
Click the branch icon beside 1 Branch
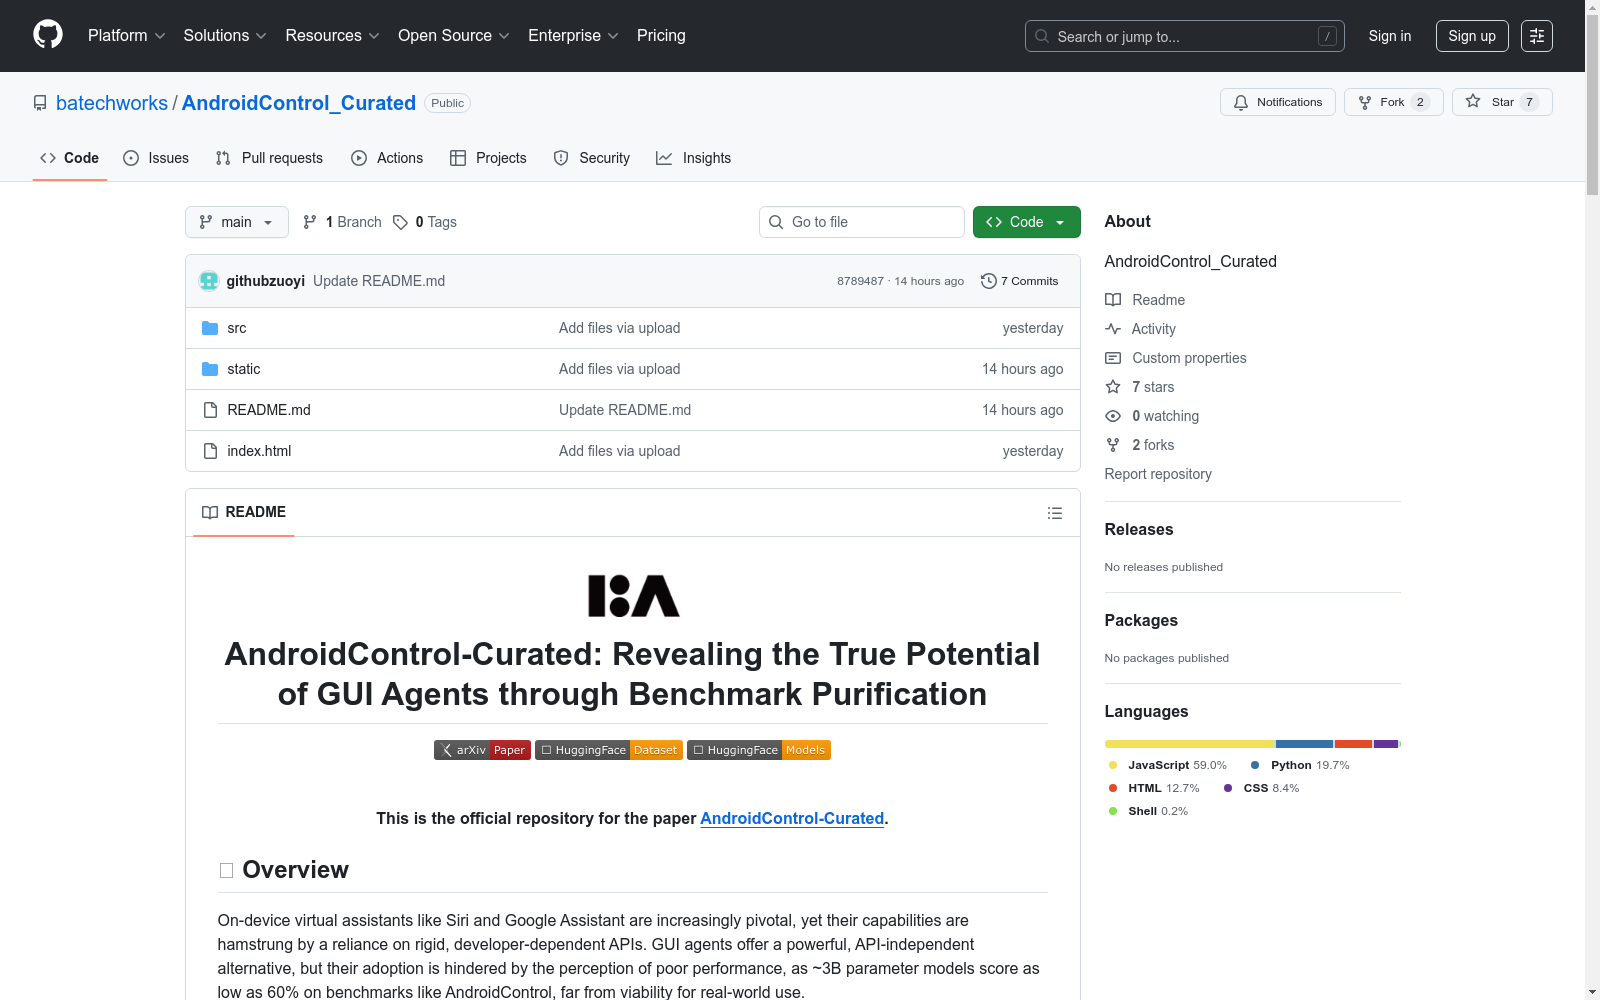[x=310, y=222]
